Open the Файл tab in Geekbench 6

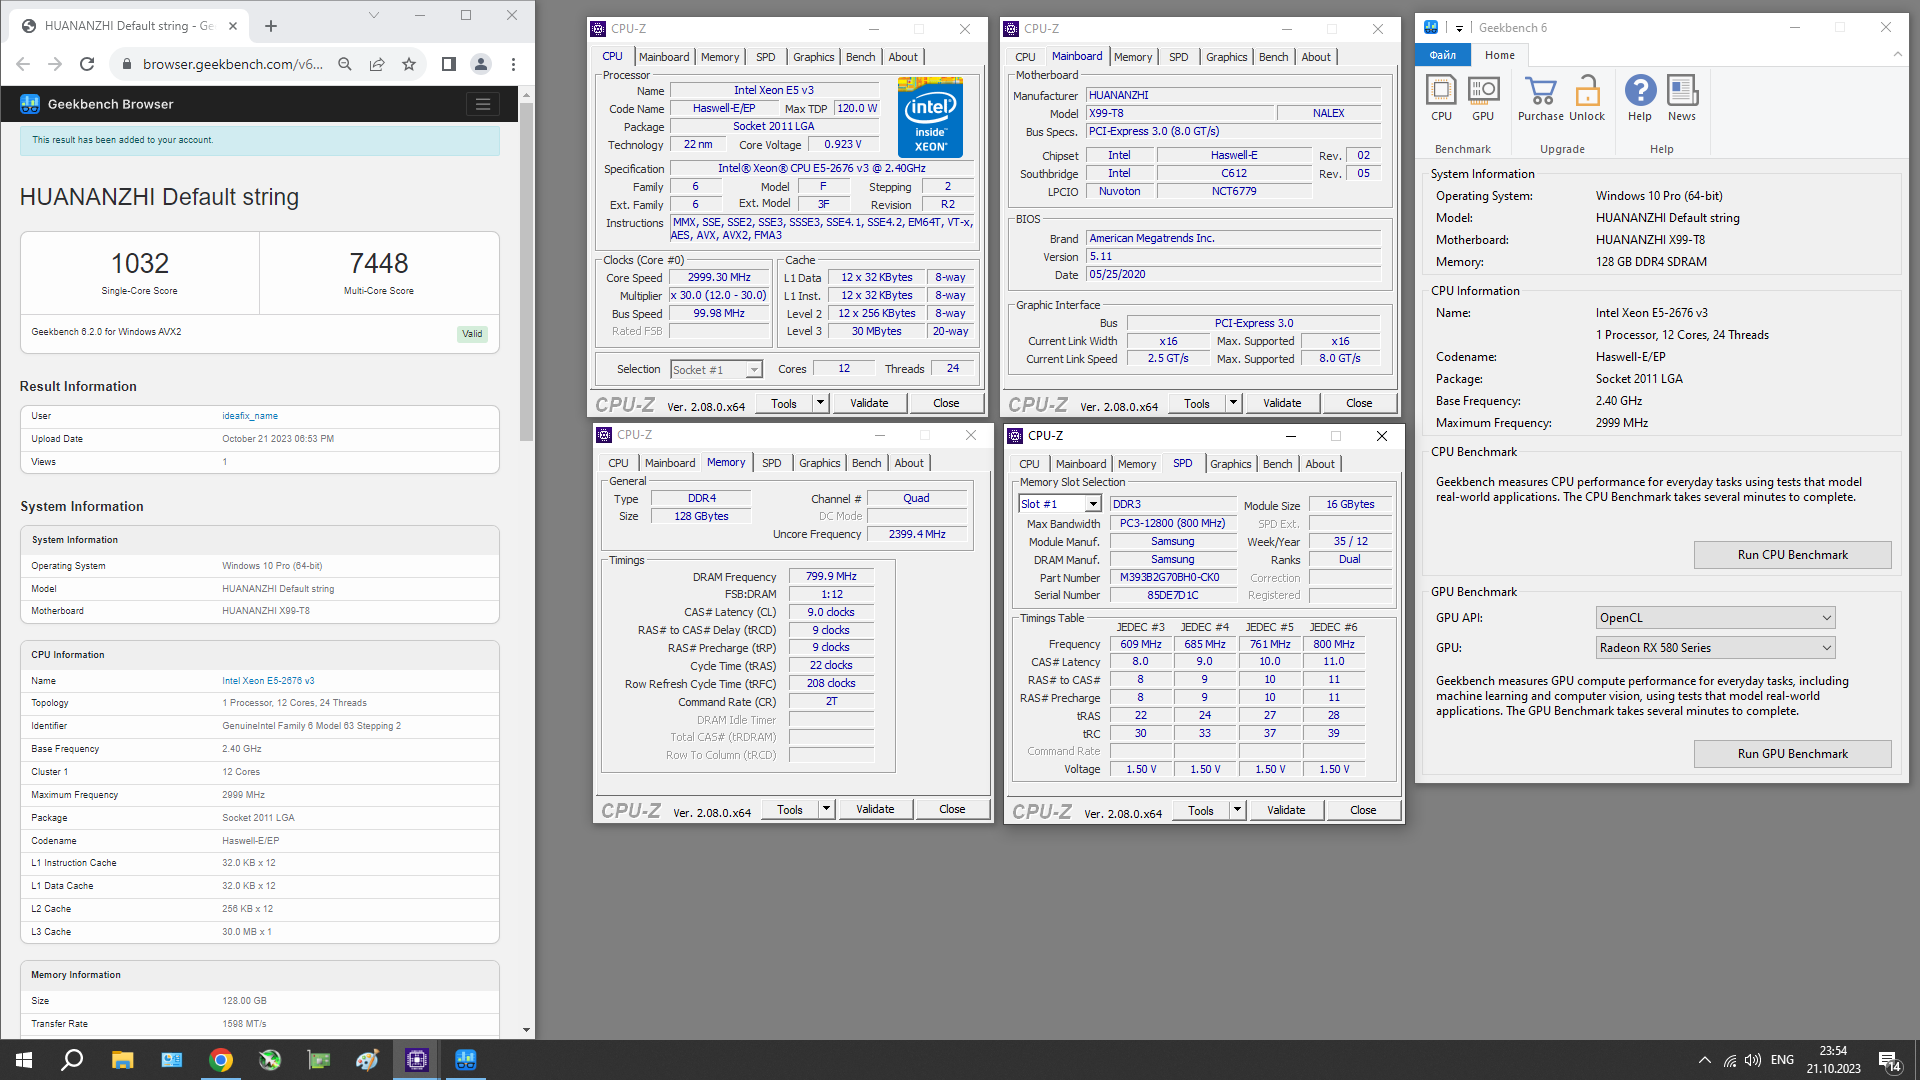(1442, 55)
